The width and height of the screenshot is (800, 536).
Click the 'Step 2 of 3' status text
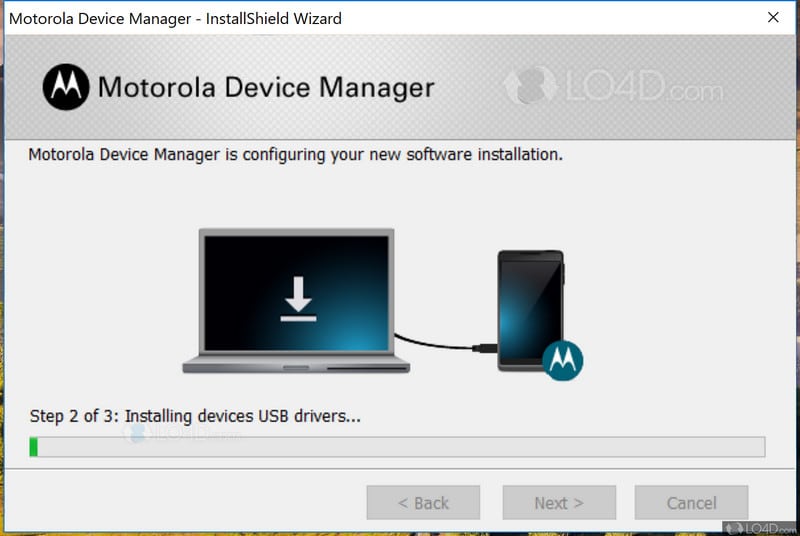tap(195, 416)
